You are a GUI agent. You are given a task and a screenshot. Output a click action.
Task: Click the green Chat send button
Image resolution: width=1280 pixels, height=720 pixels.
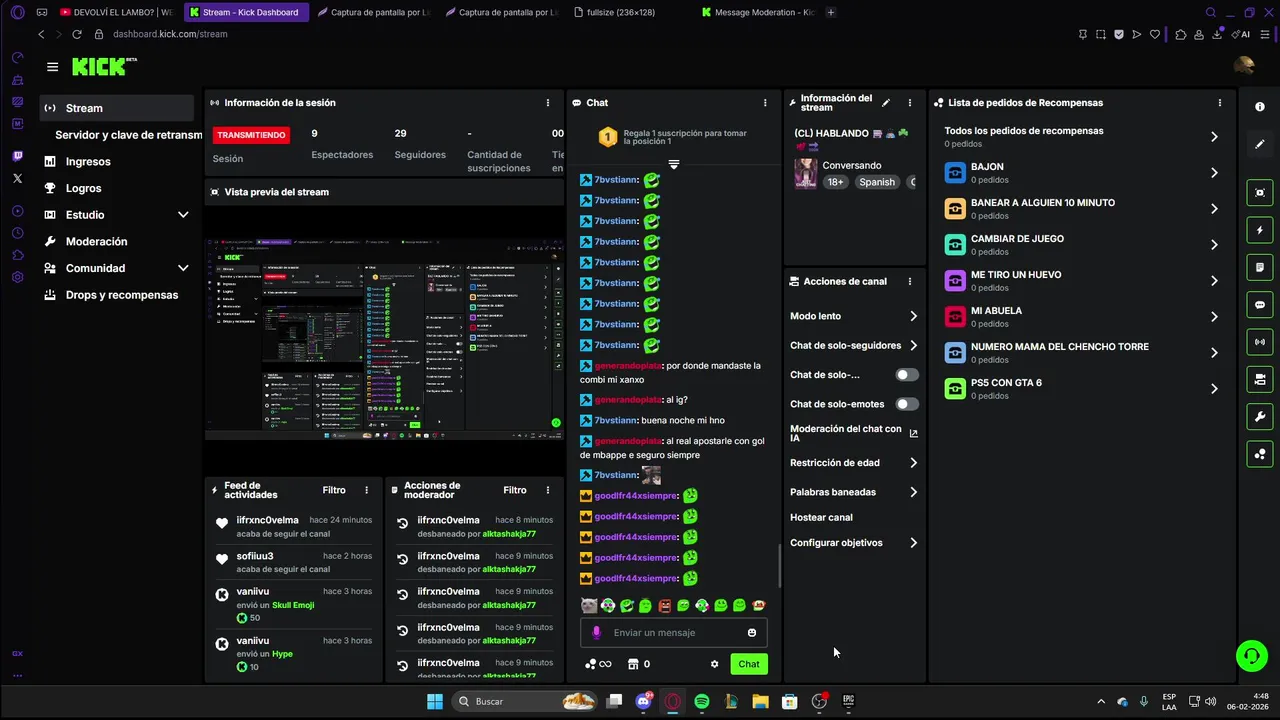(x=749, y=664)
